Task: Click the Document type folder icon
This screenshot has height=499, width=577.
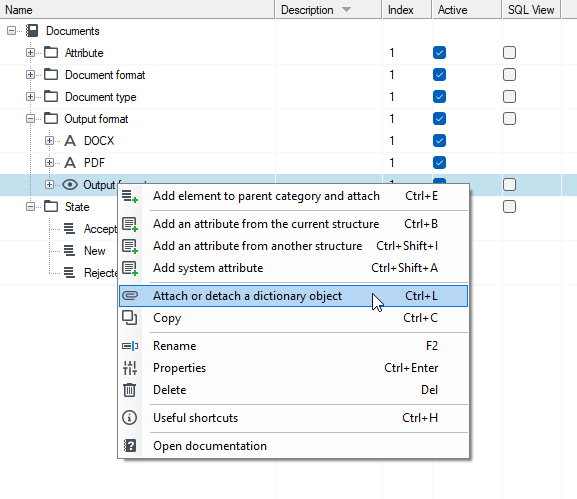Action: click(x=51, y=97)
